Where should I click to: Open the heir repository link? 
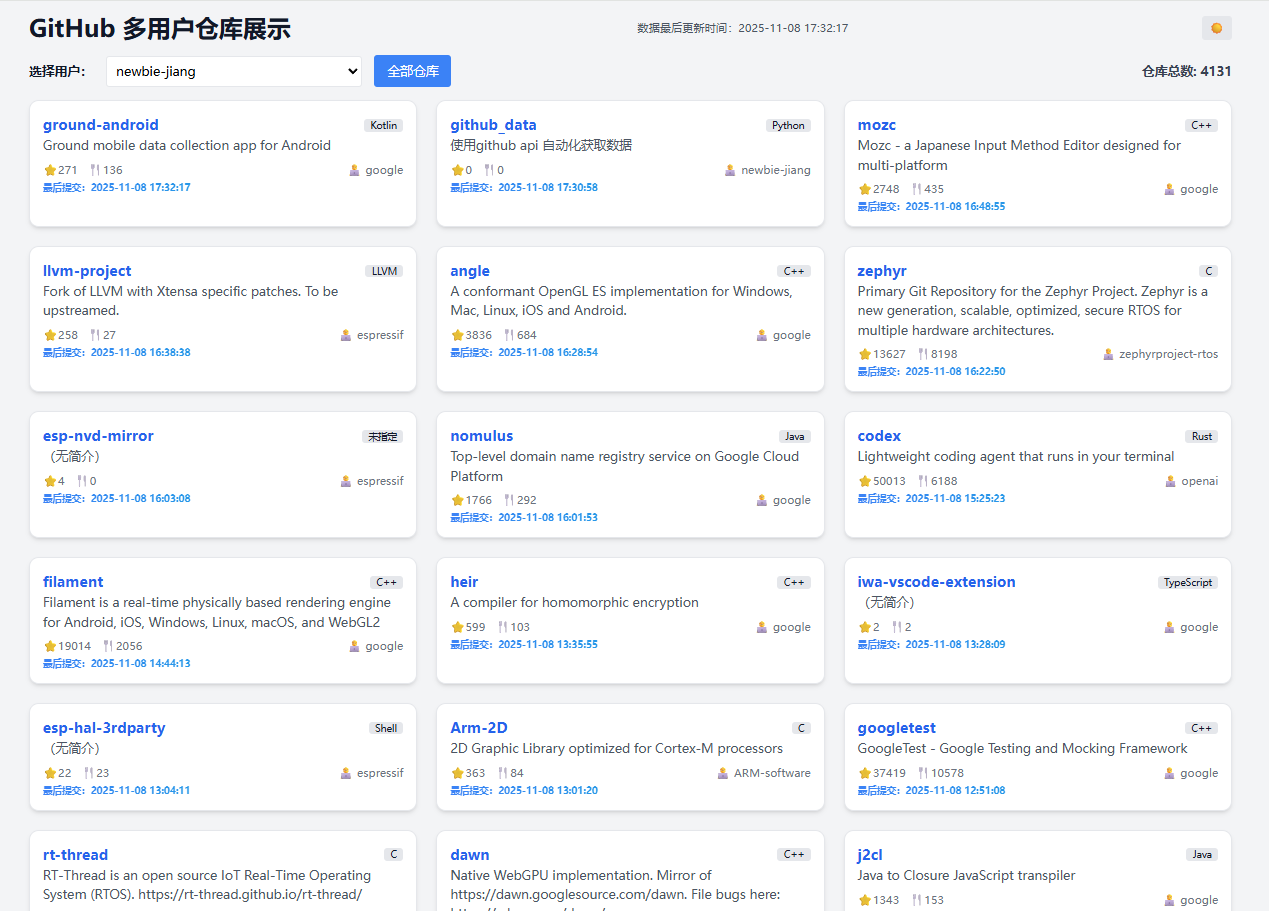click(464, 582)
